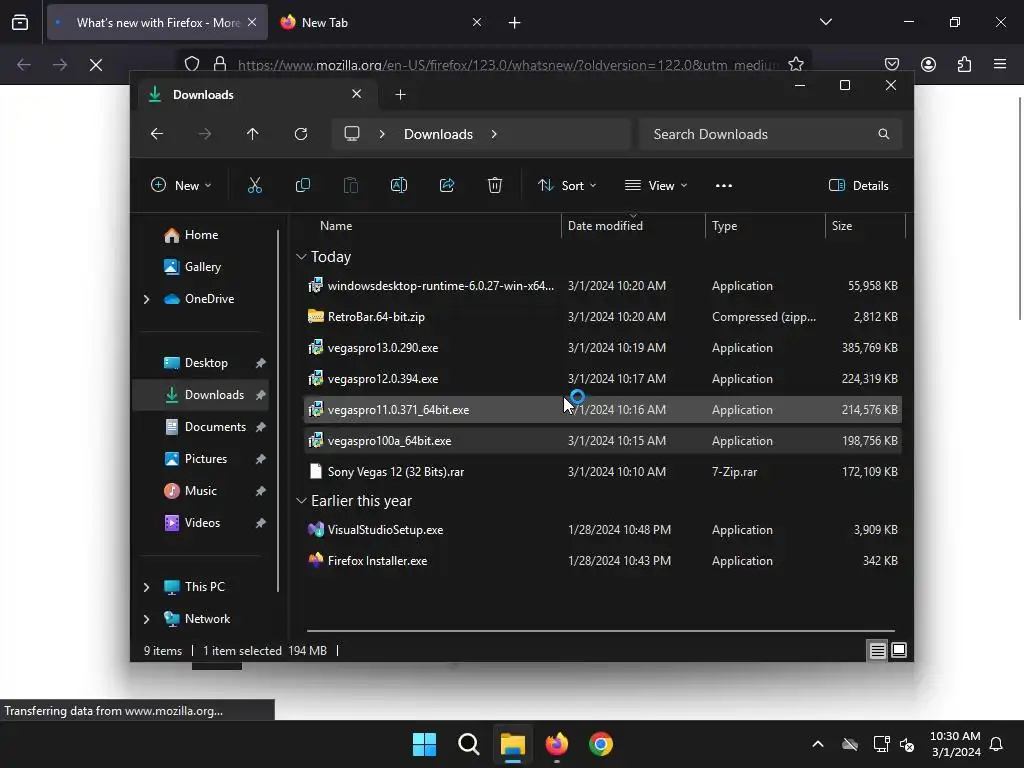Sort by the Name column header

(x=433, y=226)
